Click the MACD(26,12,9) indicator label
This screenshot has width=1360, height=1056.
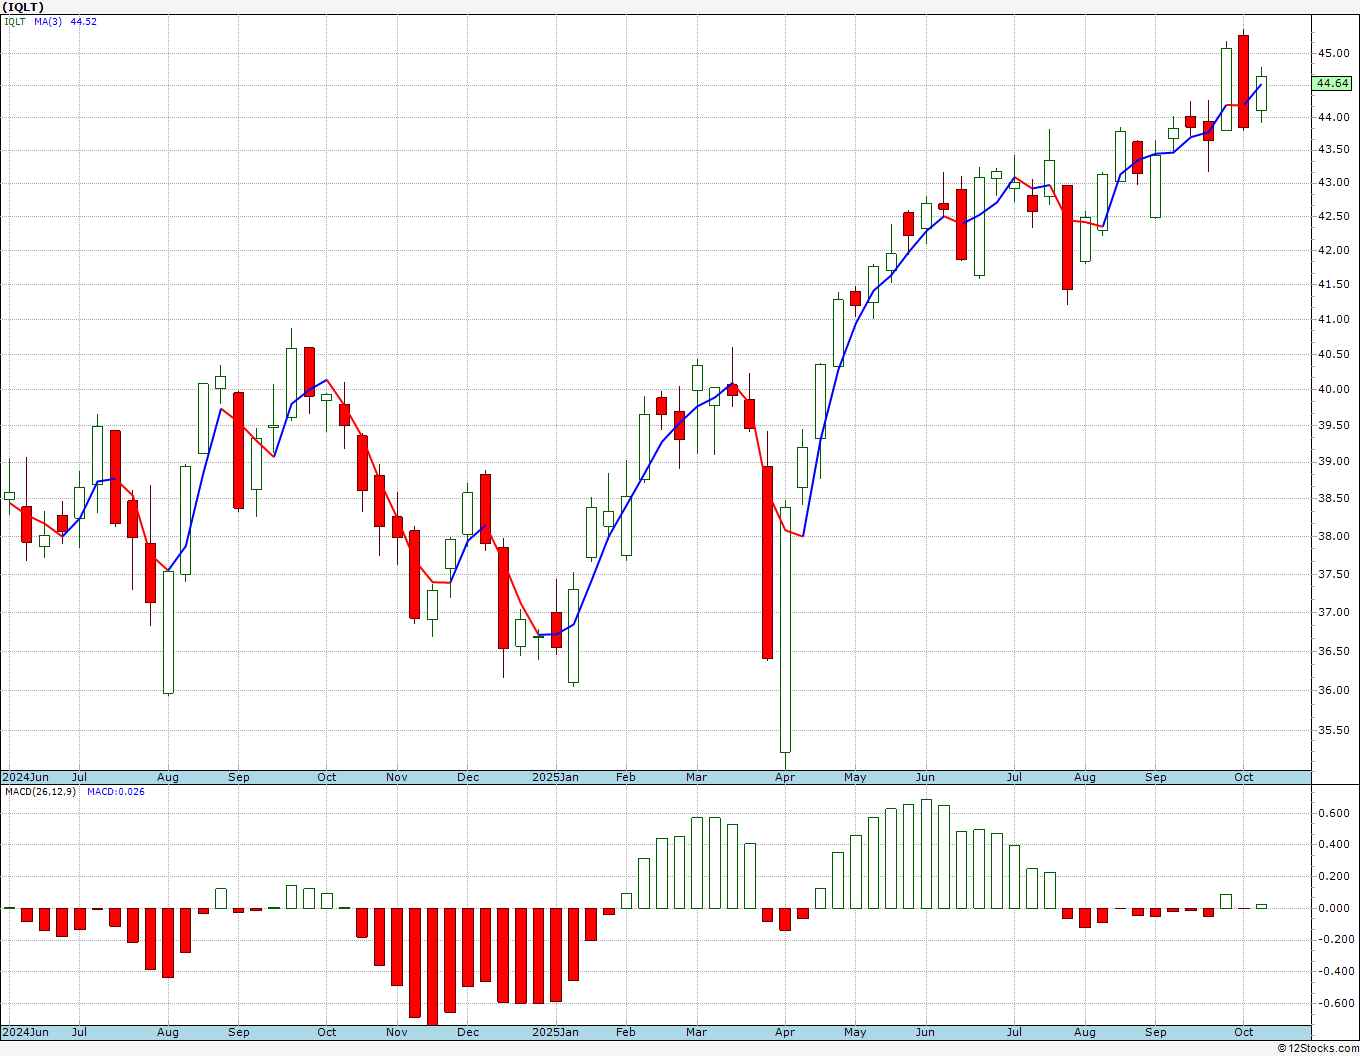click(x=40, y=791)
